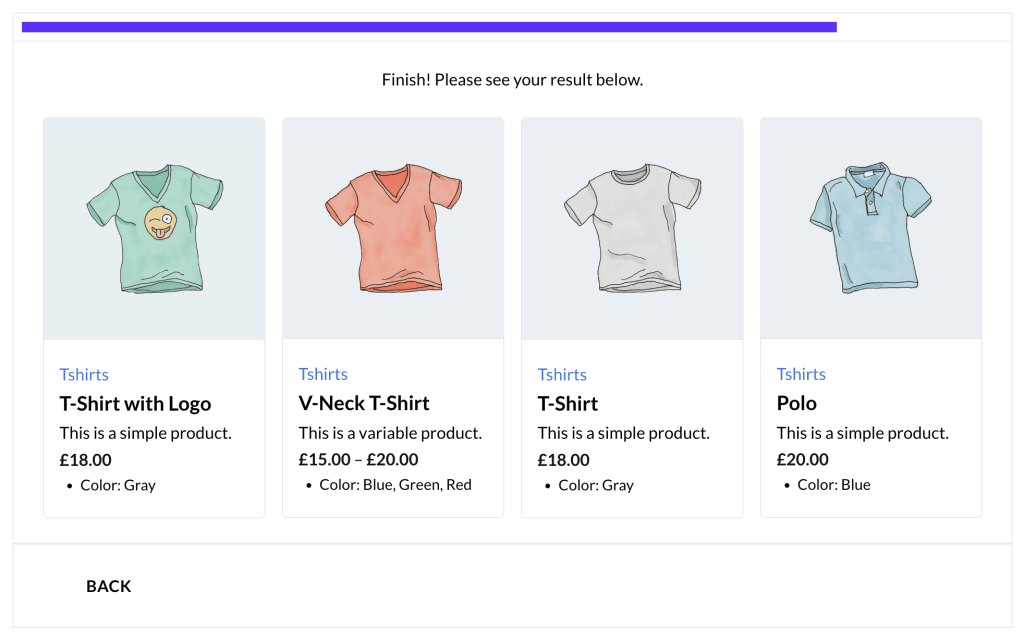Click the Color: Blue attribute on Polo
The image size is (1024, 641).
click(834, 485)
